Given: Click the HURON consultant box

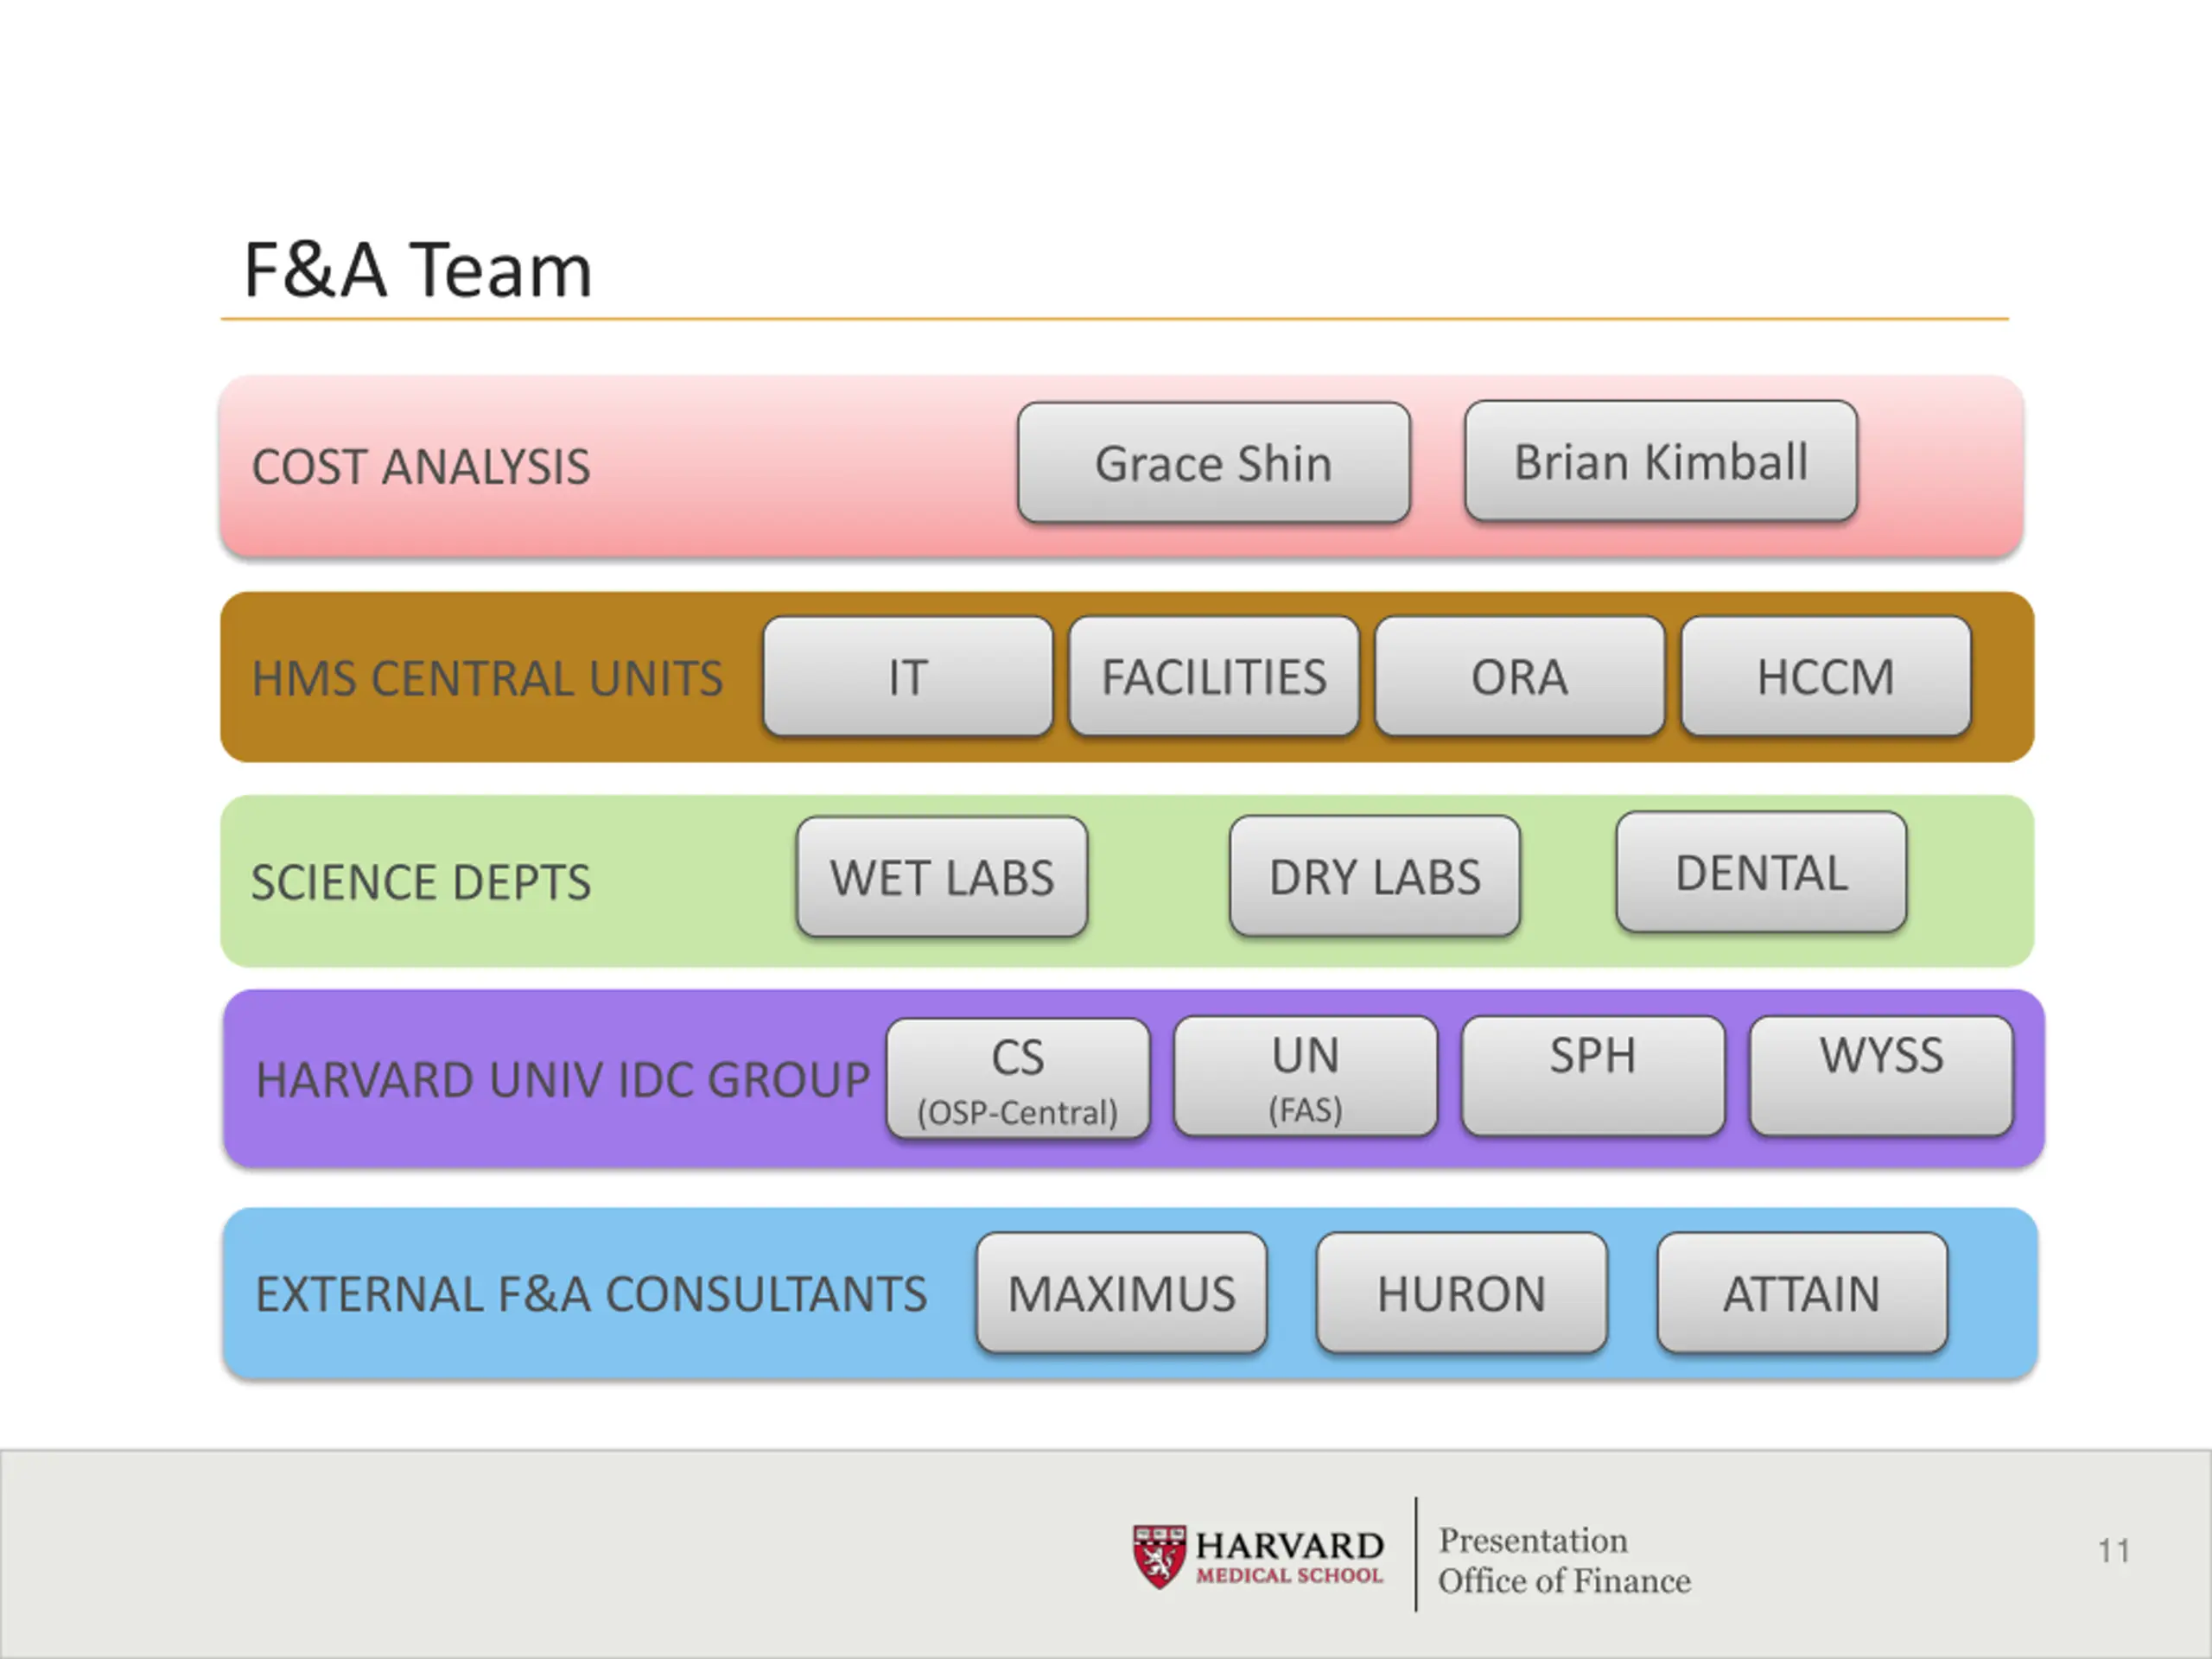Looking at the screenshot, I should coord(1462,1293).
